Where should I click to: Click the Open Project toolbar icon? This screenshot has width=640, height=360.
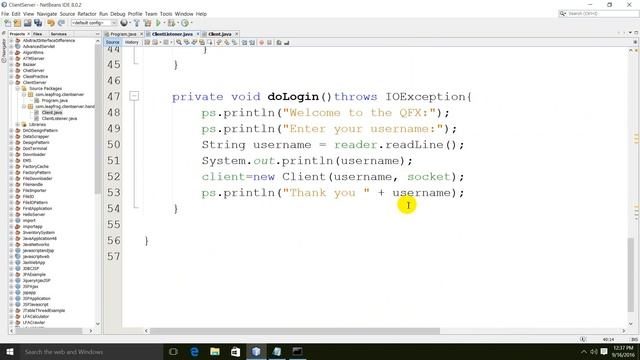27,23
